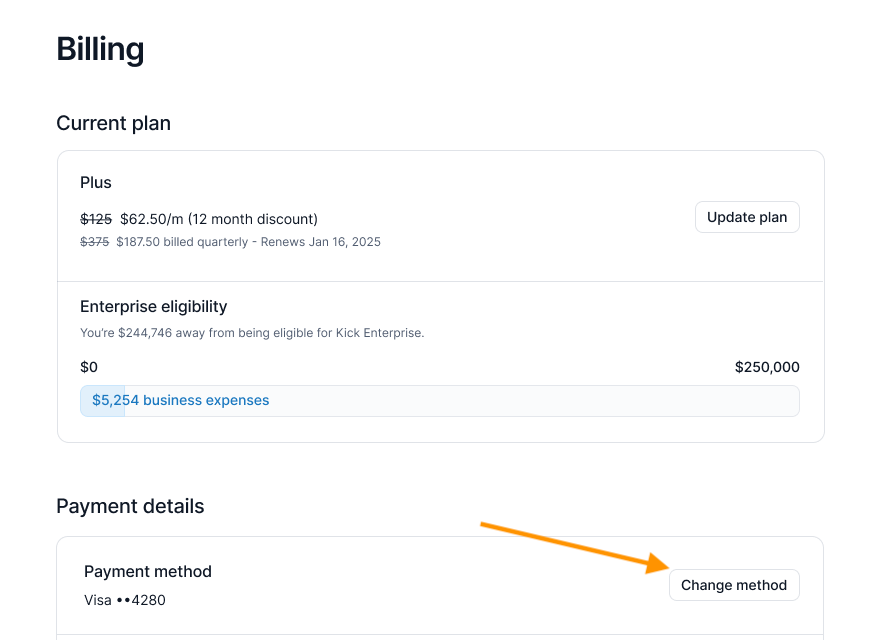Viewport: 880px width, 640px height.
Task: Select the Visa ••4280 card text
Action: coord(125,600)
